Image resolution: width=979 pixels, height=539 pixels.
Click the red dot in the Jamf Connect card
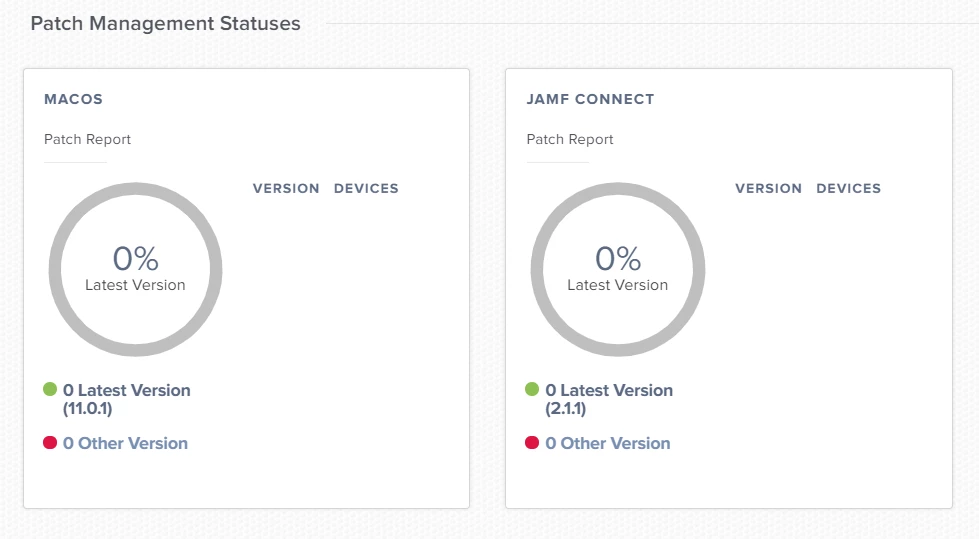[532, 443]
